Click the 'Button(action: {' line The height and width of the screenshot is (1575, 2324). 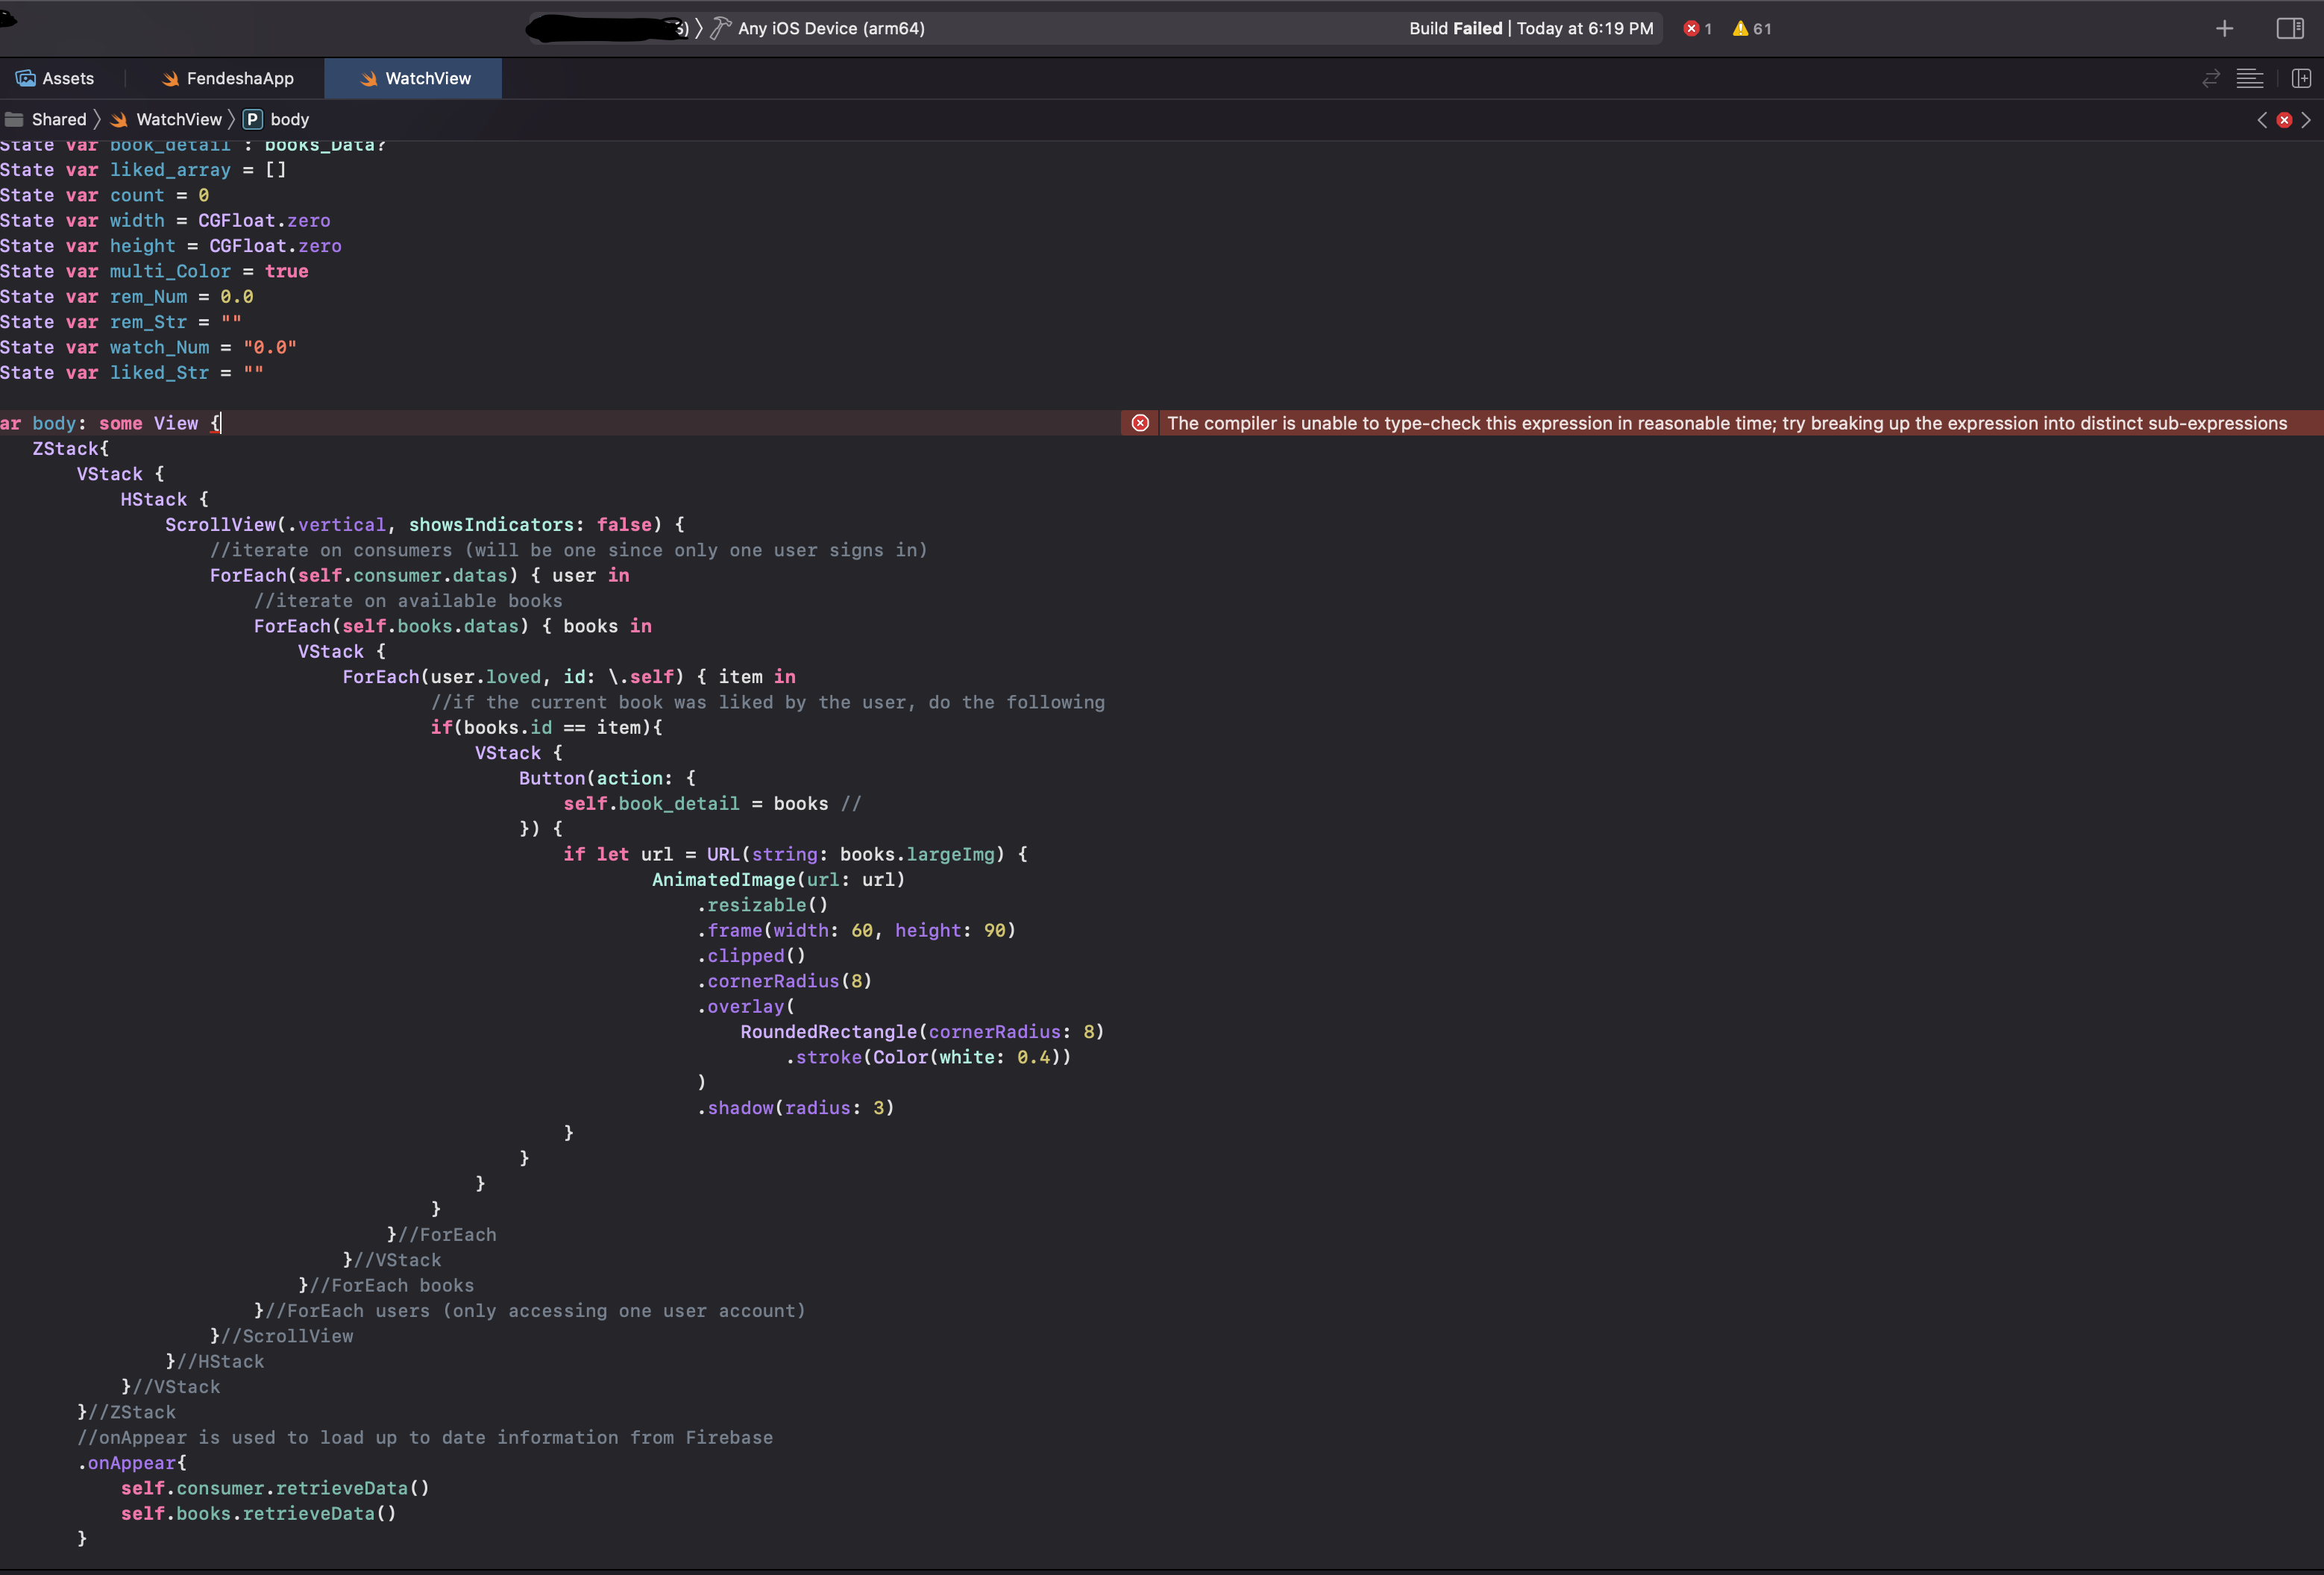(607, 778)
